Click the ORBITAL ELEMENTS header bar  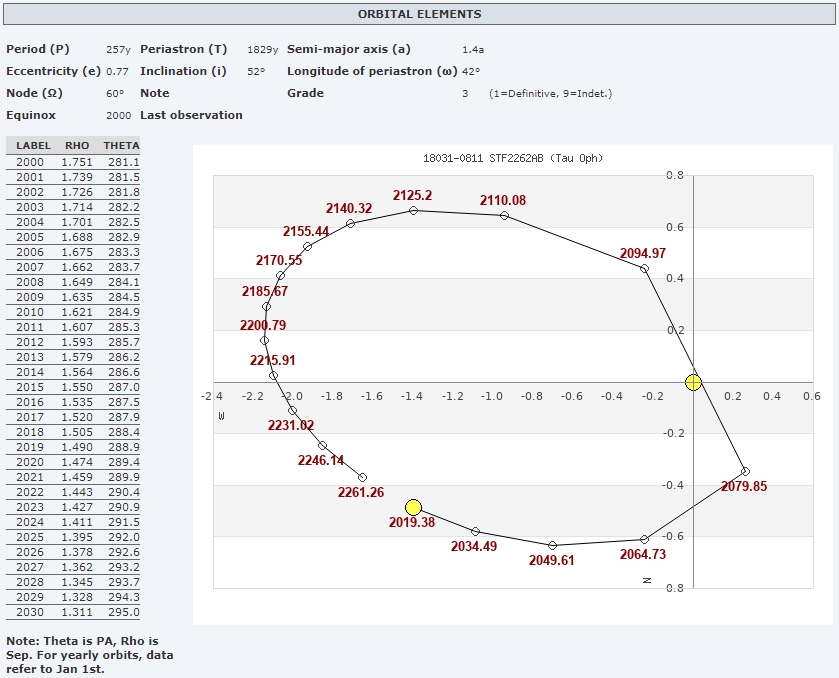click(419, 14)
